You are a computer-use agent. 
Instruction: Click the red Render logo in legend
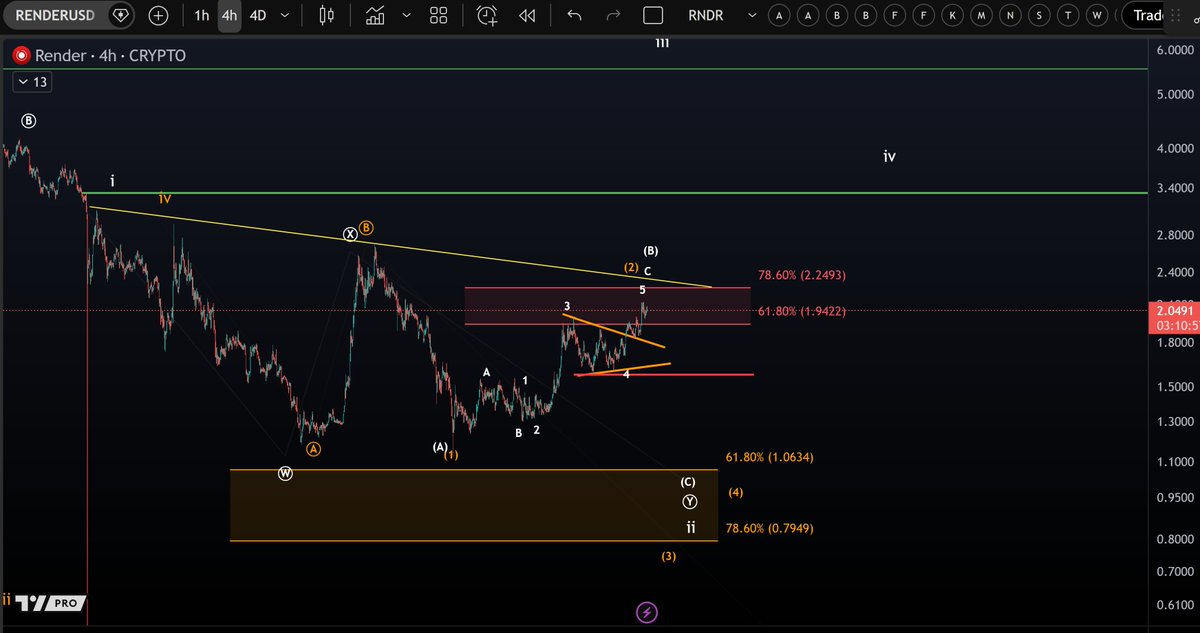pos(21,56)
